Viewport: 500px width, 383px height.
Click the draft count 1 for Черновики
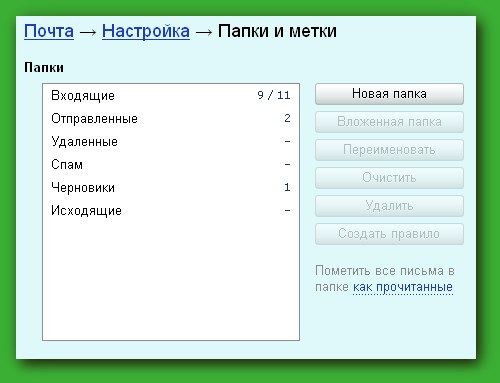(287, 187)
